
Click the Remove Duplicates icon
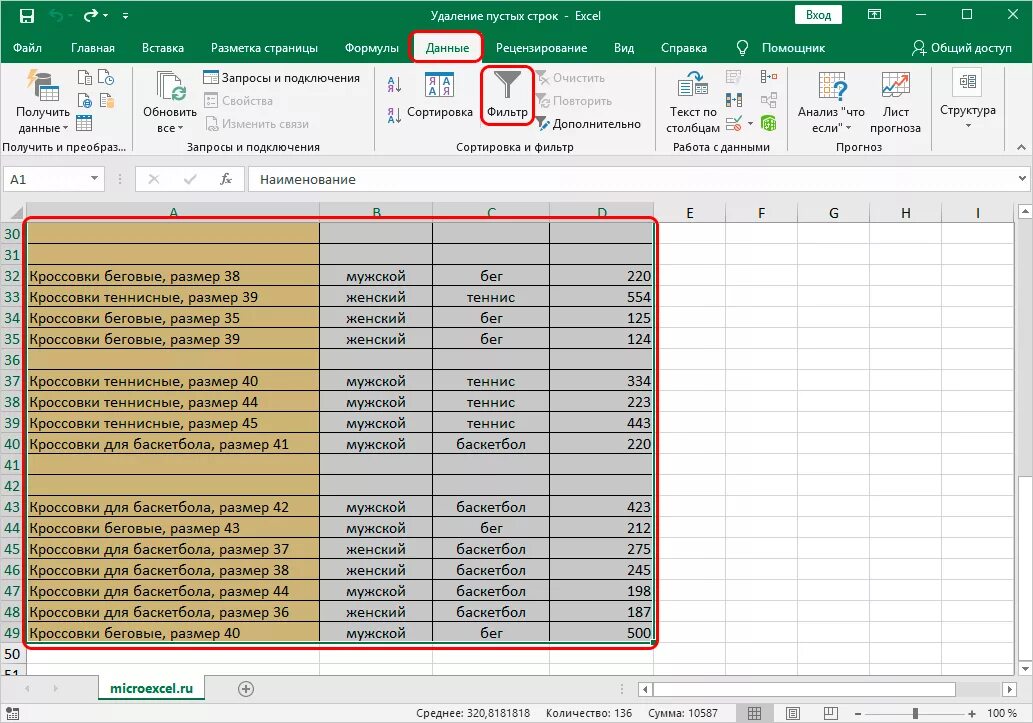point(734,100)
